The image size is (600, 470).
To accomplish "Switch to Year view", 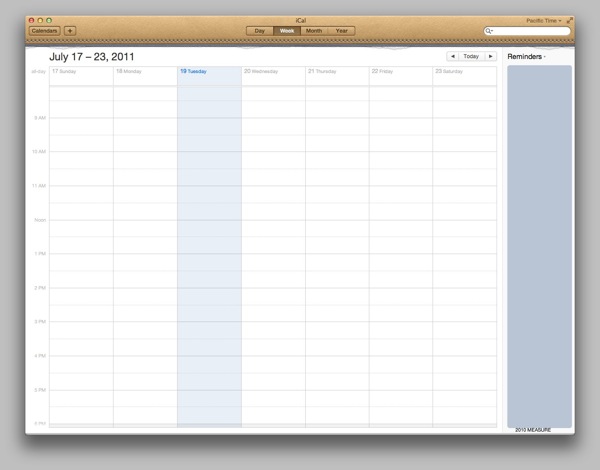I will (x=341, y=31).
